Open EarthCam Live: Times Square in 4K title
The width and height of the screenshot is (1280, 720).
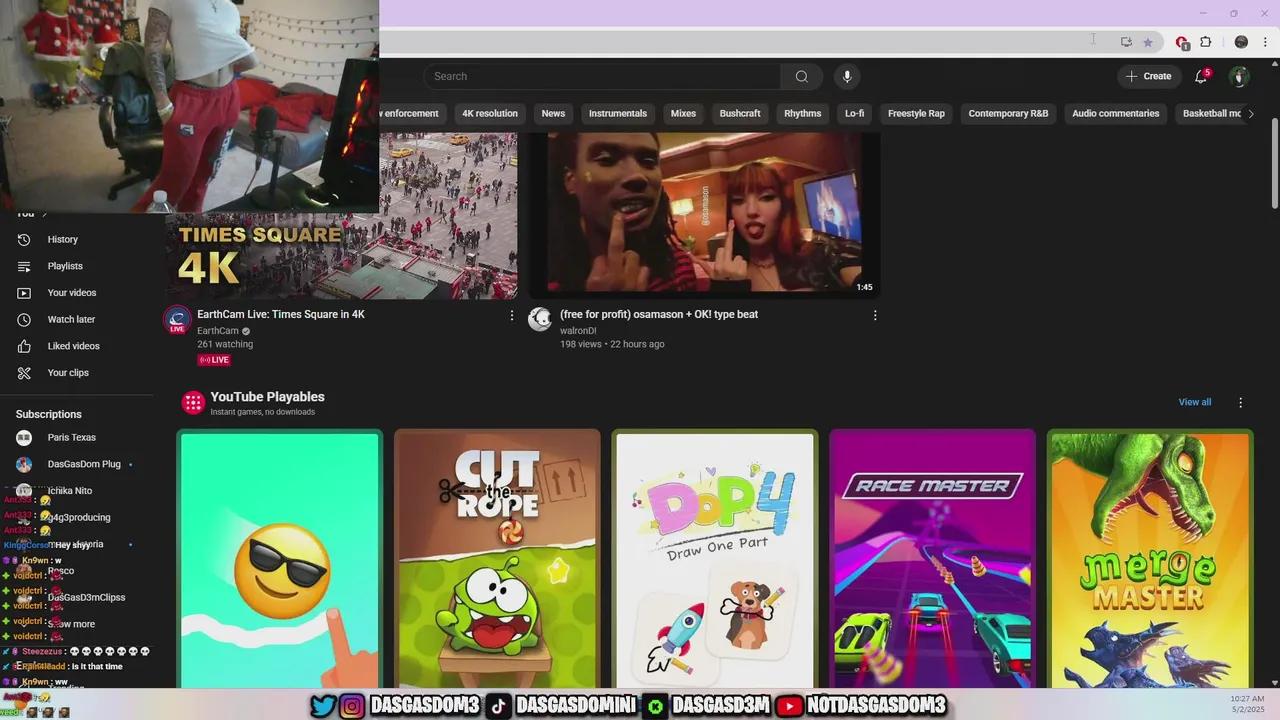point(281,314)
